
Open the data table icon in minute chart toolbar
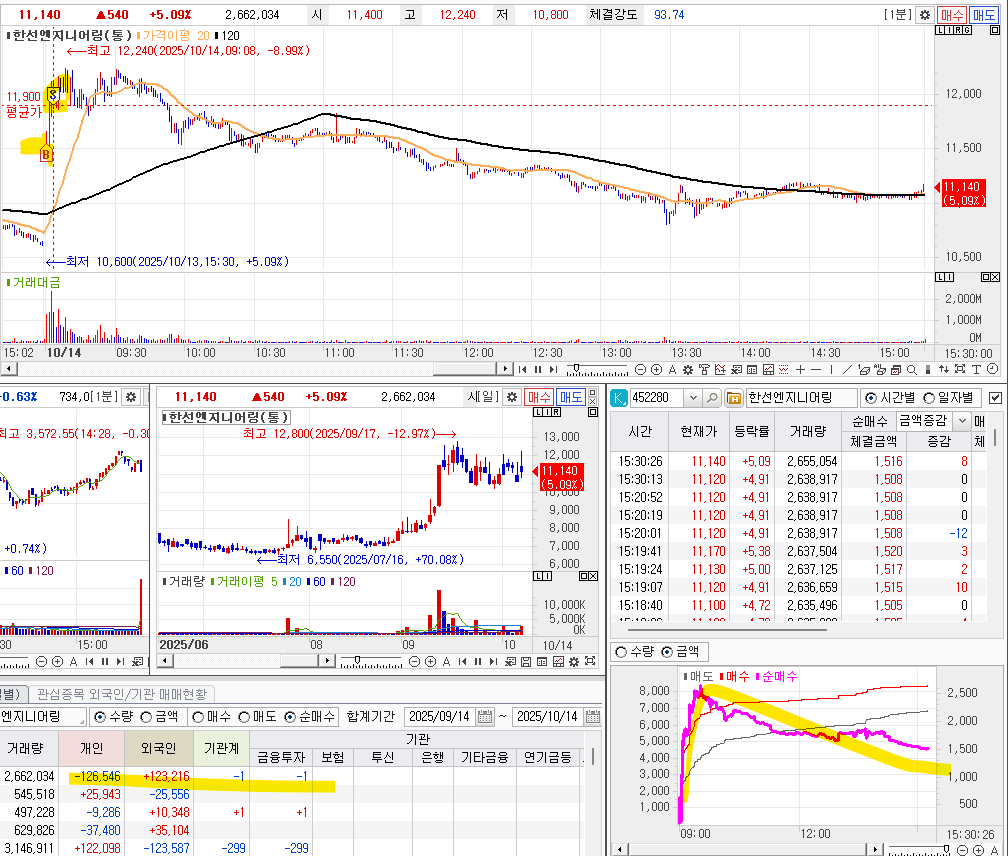[752, 370]
